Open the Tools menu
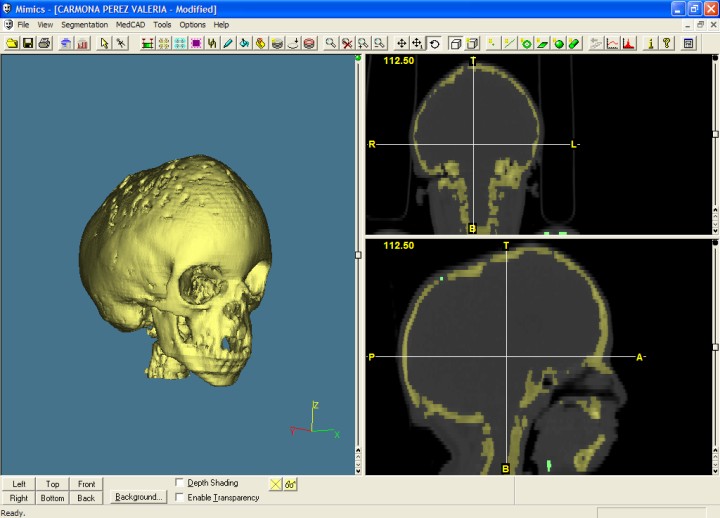 (162, 24)
